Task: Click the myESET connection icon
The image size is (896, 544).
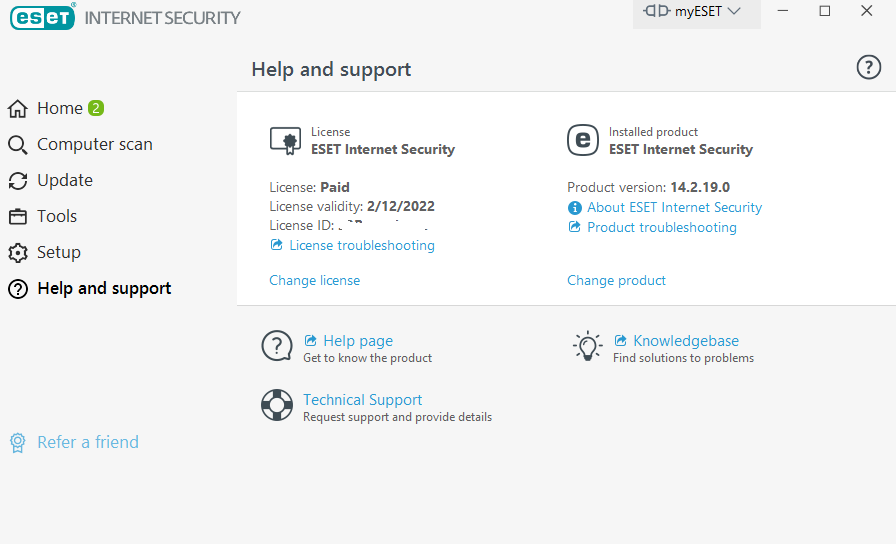Action: (656, 11)
